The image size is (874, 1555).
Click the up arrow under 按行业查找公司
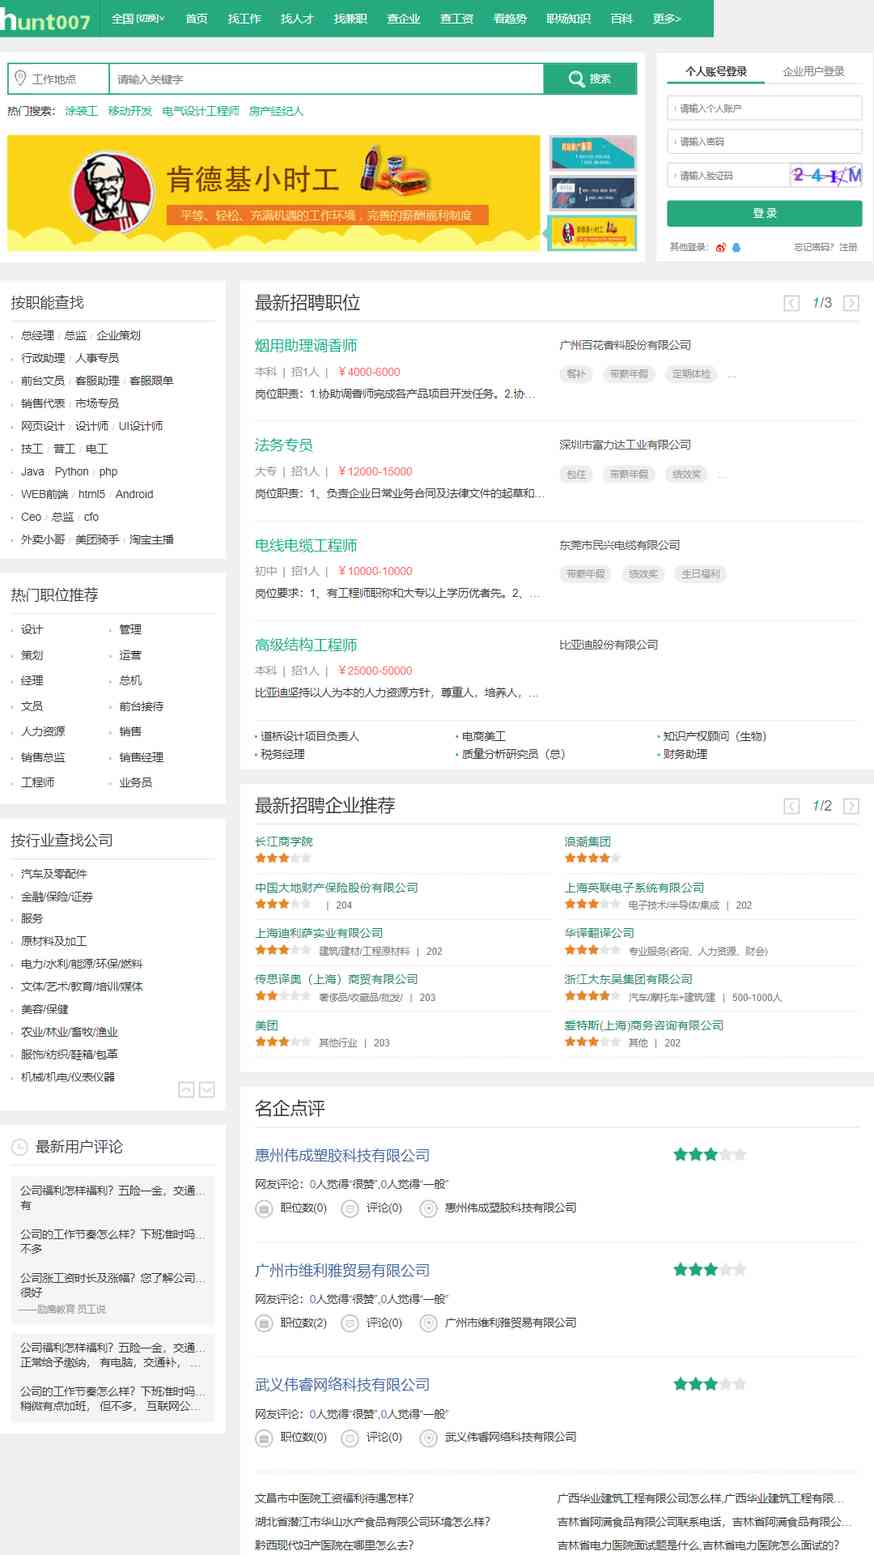click(186, 1089)
